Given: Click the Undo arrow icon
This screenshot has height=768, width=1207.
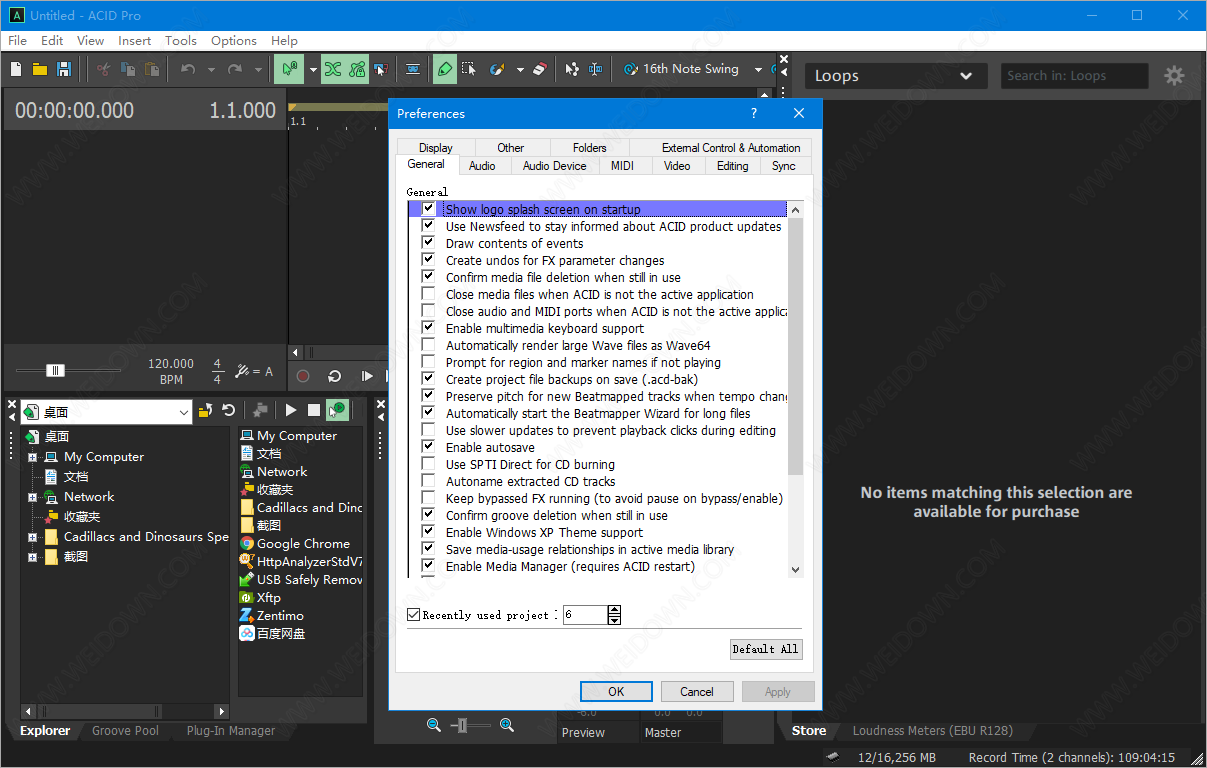Looking at the screenshot, I should (188, 69).
